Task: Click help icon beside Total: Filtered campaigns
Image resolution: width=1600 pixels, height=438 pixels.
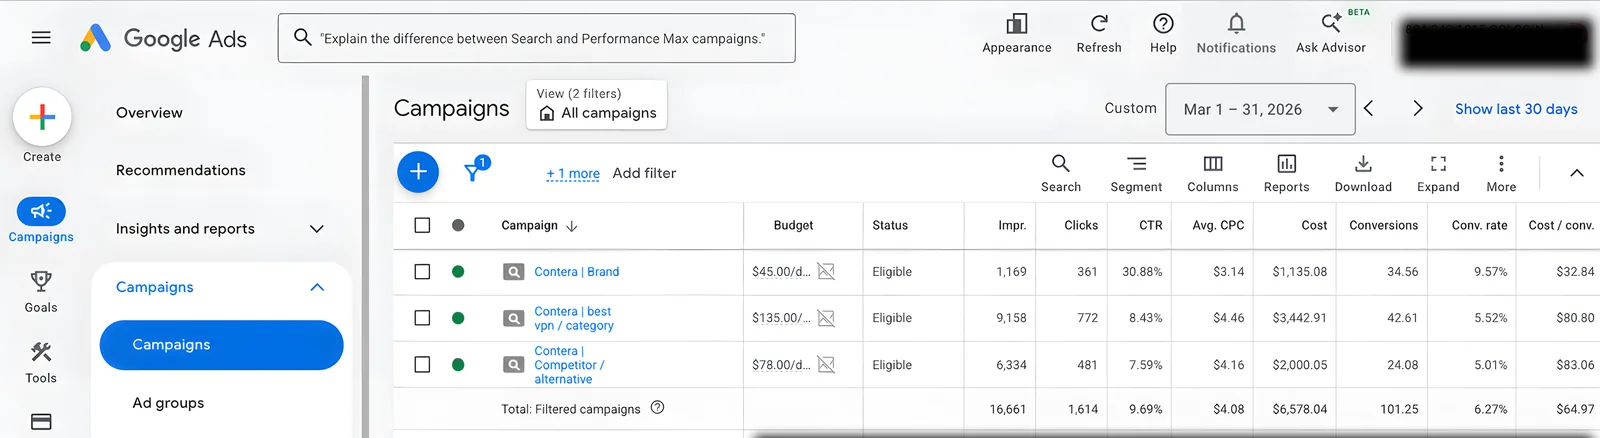Action: click(x=657, y=407)
